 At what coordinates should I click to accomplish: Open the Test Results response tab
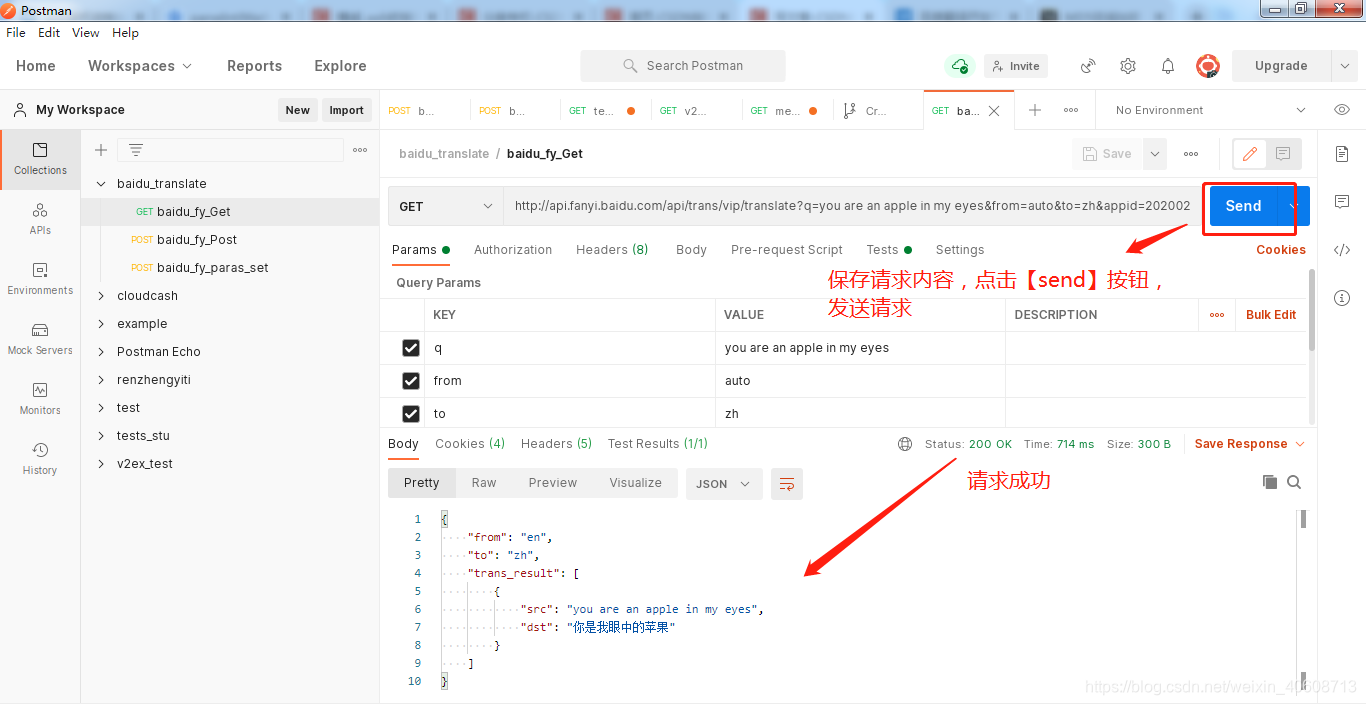[658, 444]
